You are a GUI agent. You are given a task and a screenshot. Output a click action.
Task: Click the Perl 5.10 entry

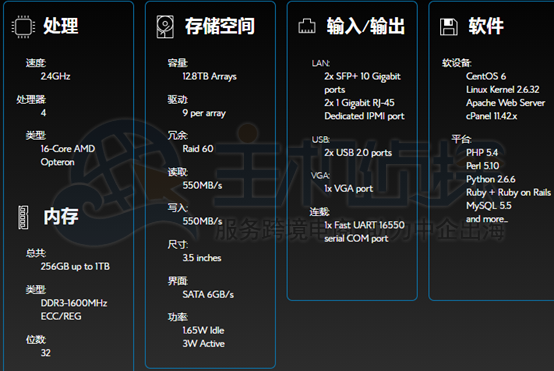click(483, 166)
